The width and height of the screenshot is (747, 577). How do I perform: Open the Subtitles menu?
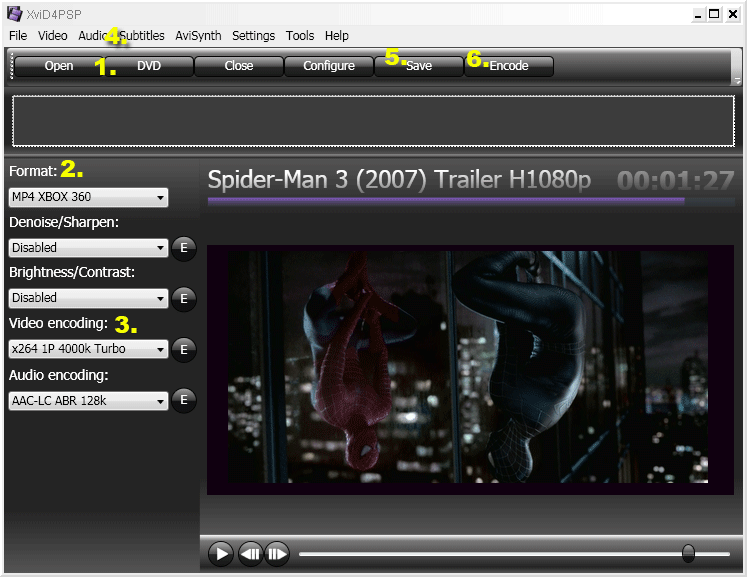[x=142, y=36]
